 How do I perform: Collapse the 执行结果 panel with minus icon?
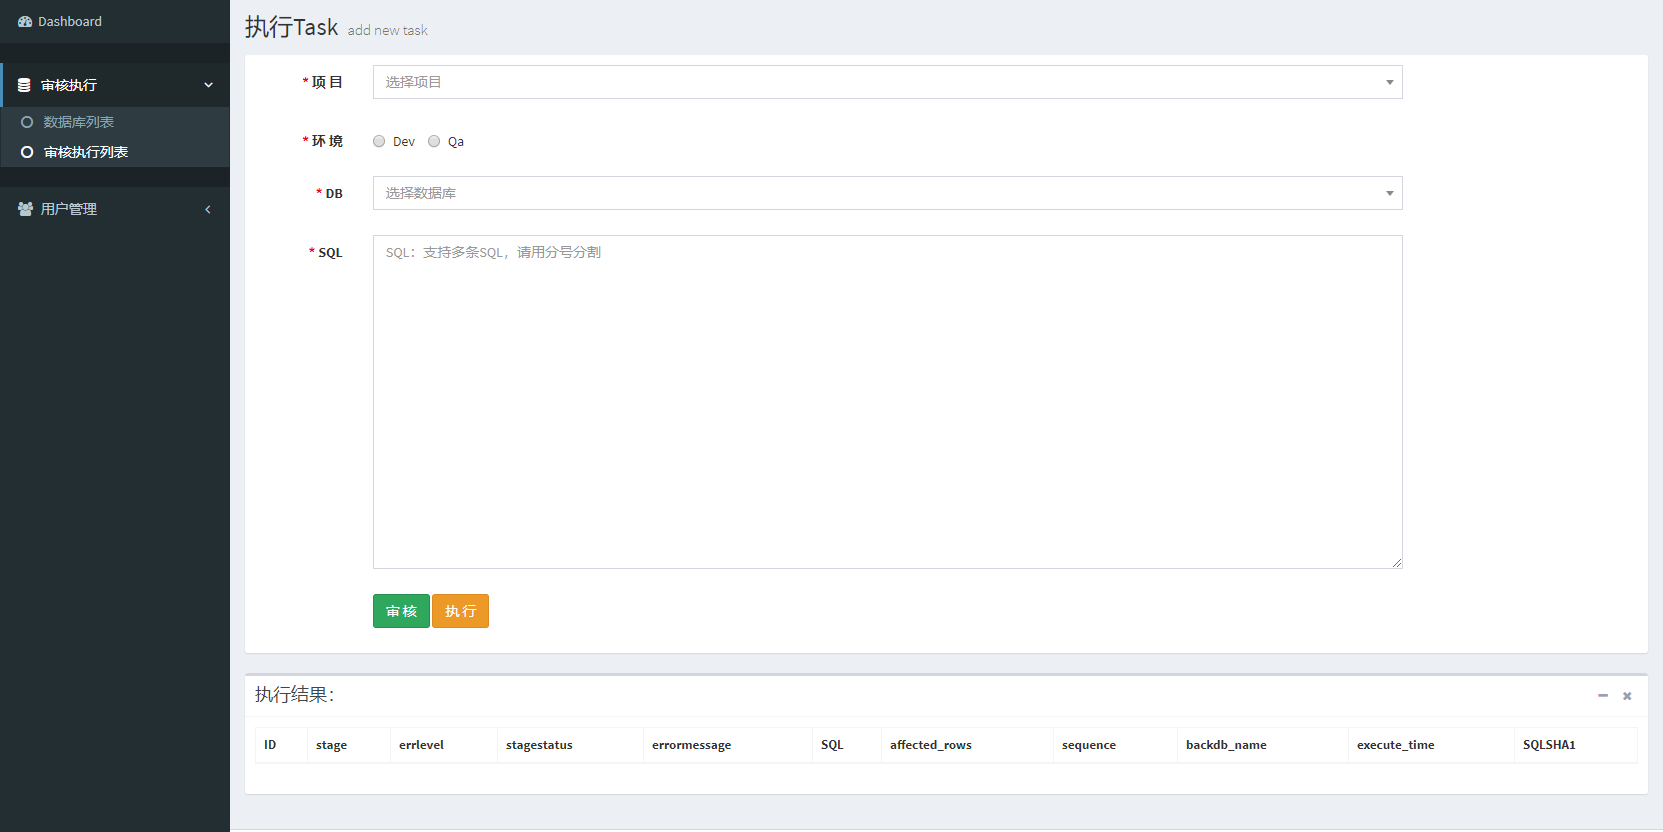tap(1603, 695)
